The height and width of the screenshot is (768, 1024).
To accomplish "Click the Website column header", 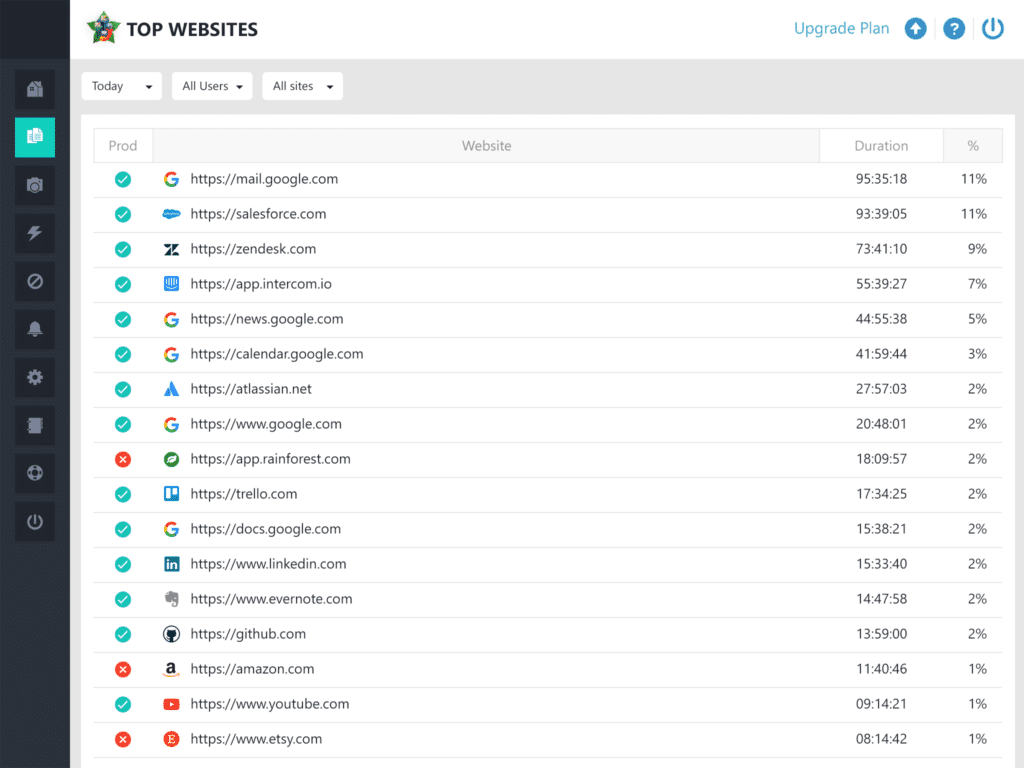I will (486, 146).
